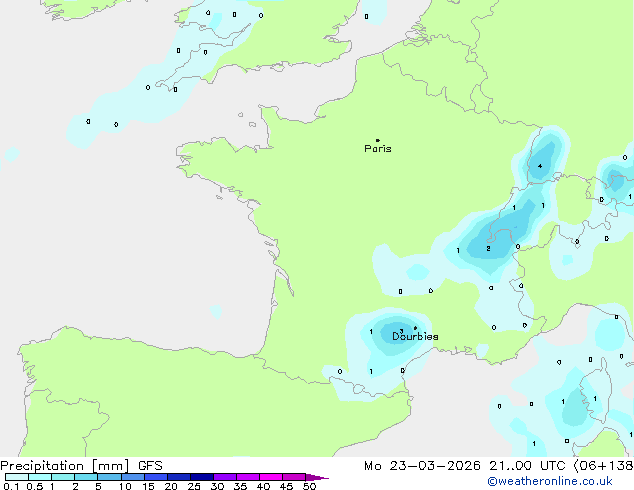This screenshot has width=634, height=490.
Task: Select the Paris location dot marker
Action: (x=378, y=140)
